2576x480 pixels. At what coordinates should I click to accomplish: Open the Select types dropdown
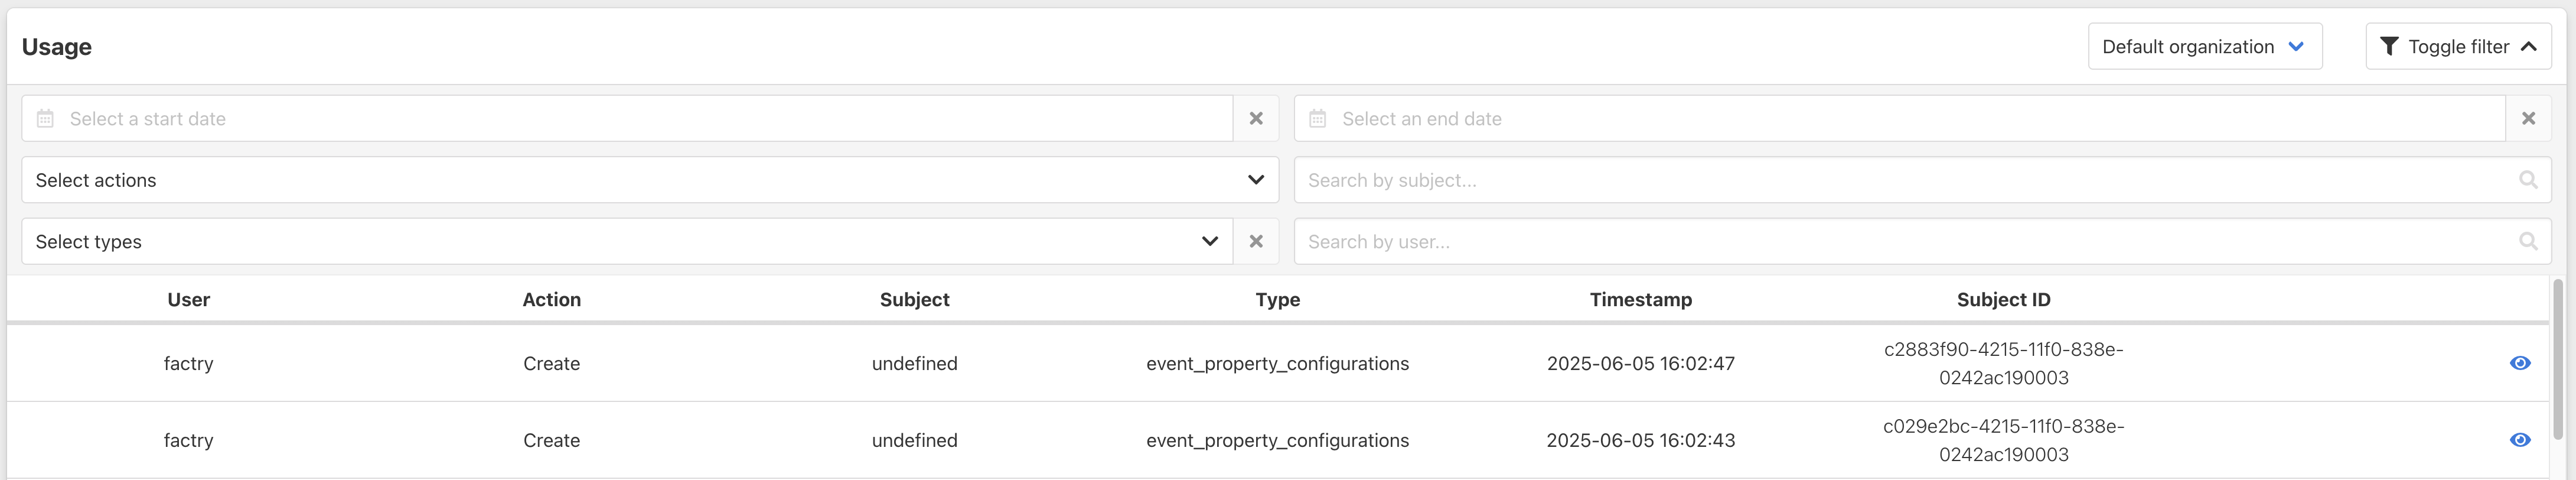click(x=627, y=241)
